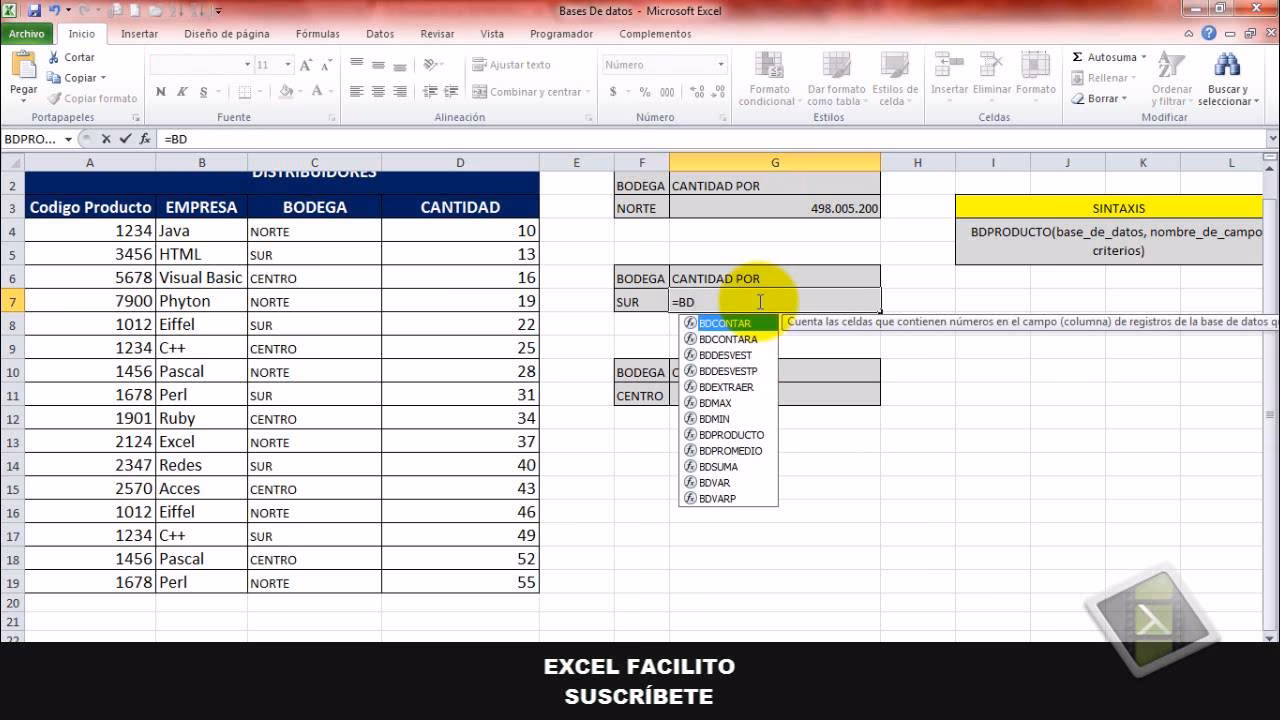
Task: Expand the formula bar
Action: 1271,139
